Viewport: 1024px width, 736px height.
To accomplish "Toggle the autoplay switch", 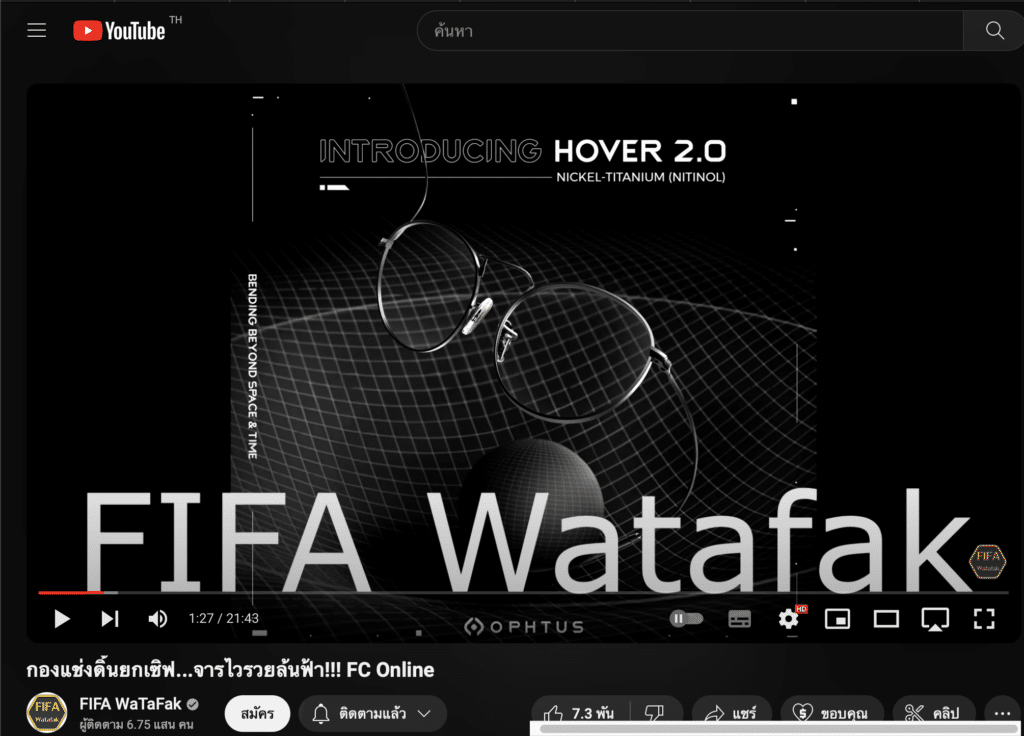I will click(x=686, y=619).
